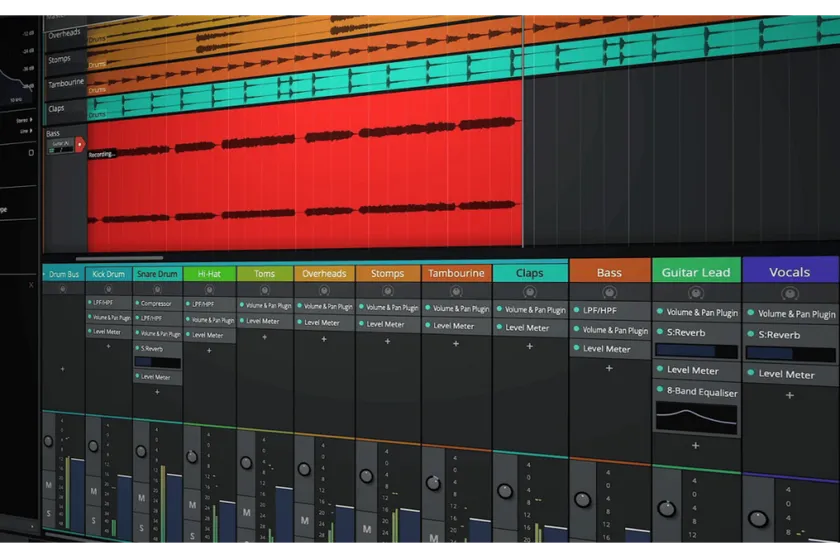Screen dimensions: 840x560
Task: Add a plugin with the plus on Overheads channel
Action: point(324,339)
